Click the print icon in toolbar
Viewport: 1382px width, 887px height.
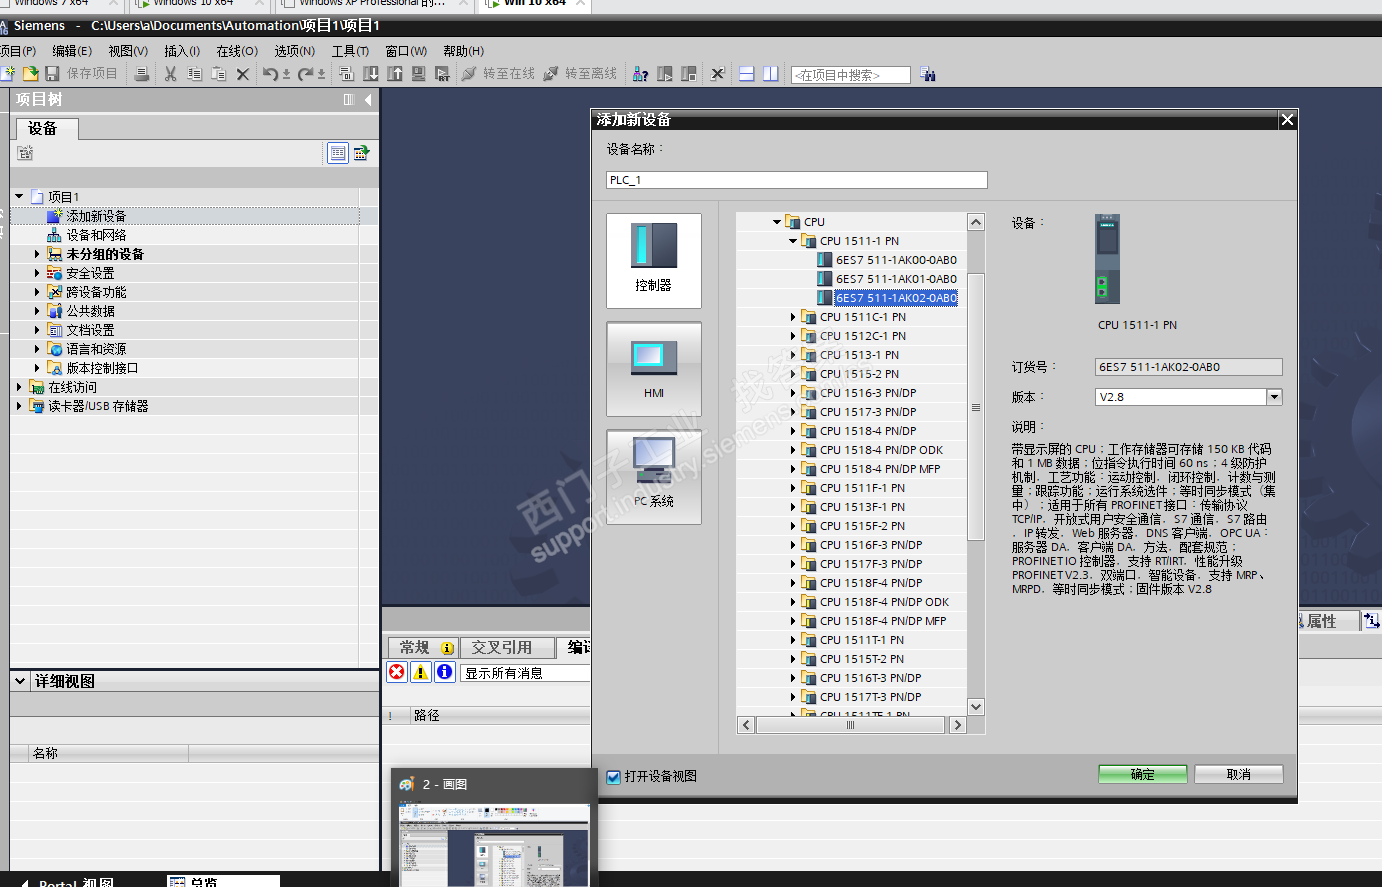click(142, 74)
